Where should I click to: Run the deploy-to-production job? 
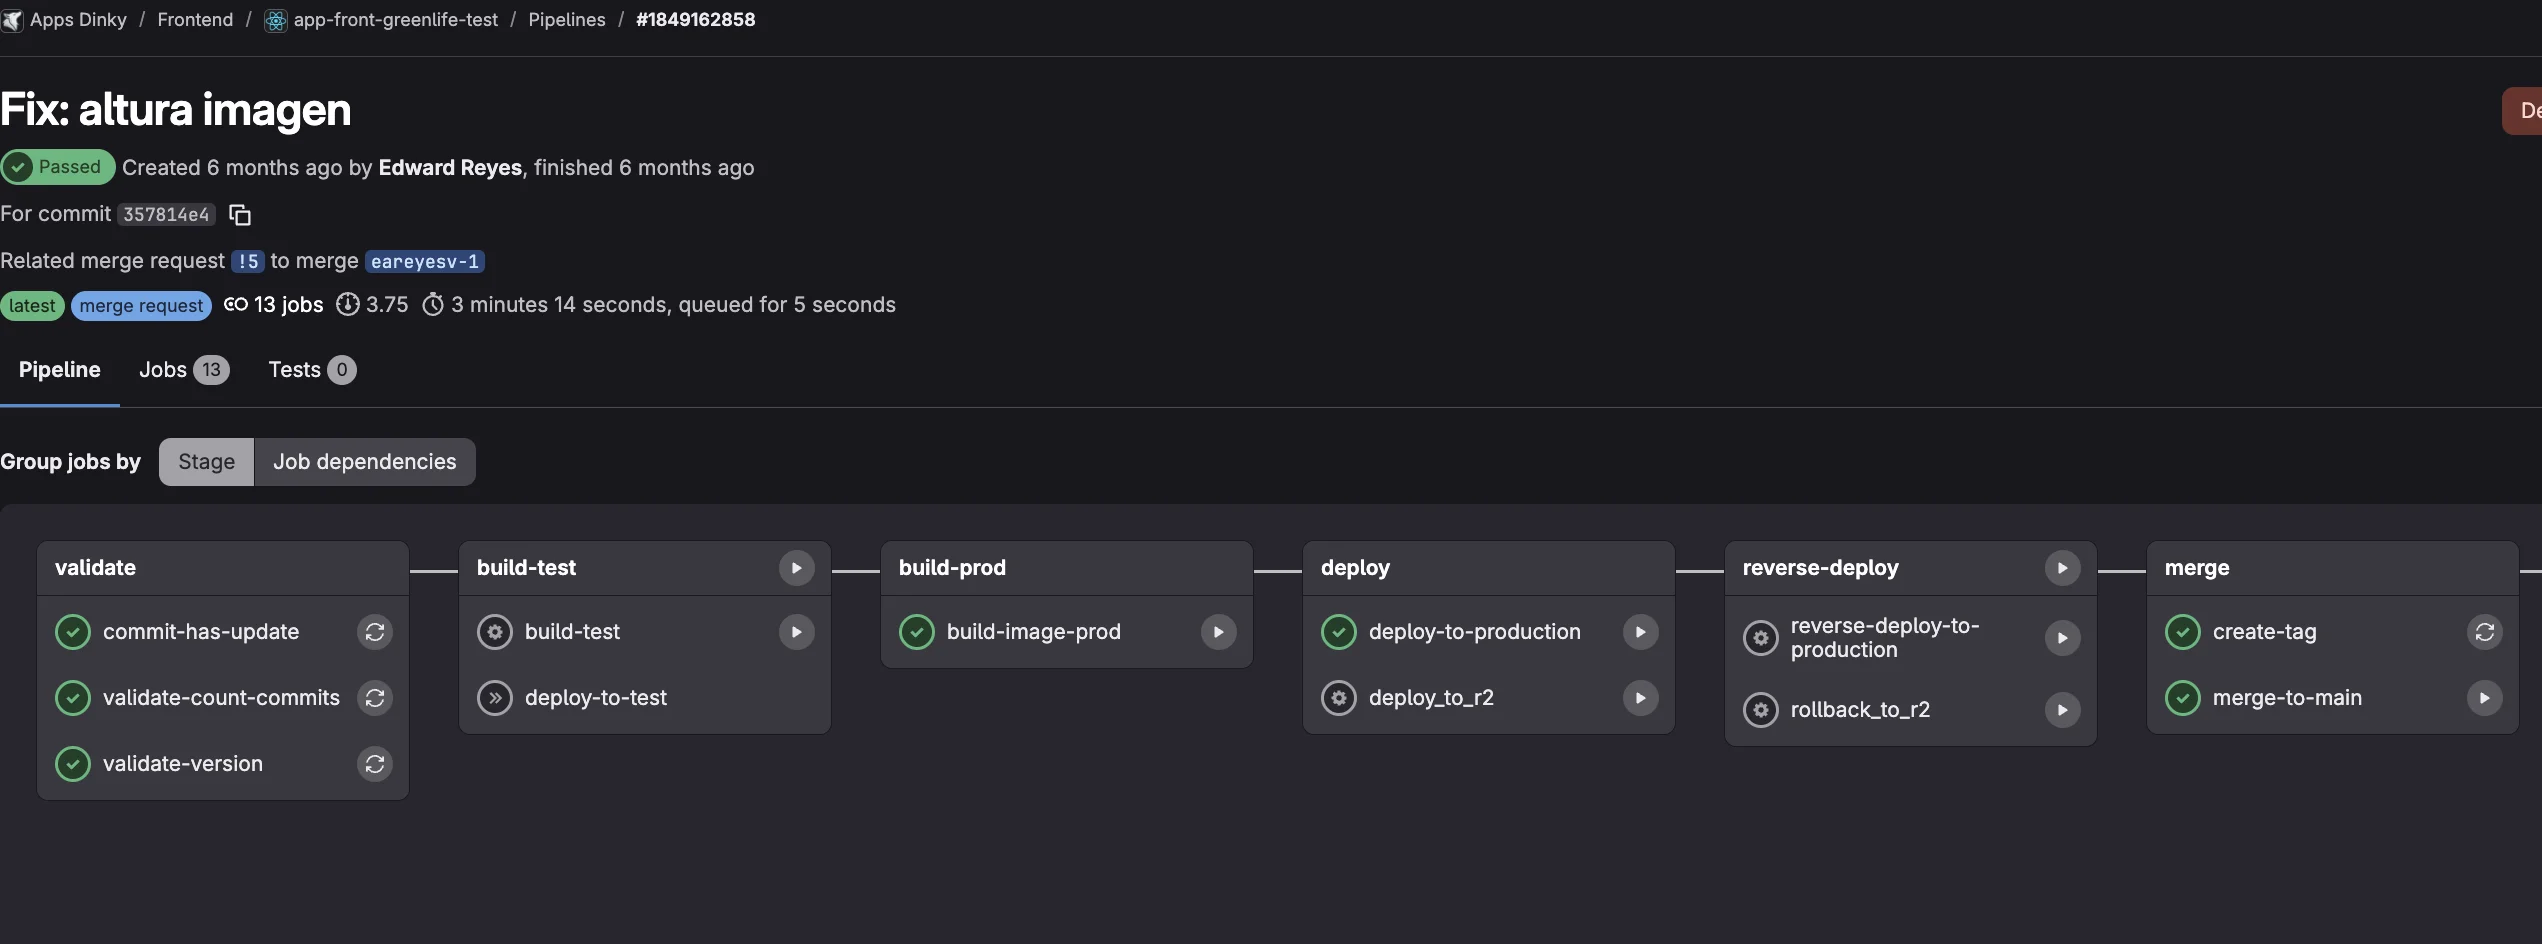pos(1639,632)
